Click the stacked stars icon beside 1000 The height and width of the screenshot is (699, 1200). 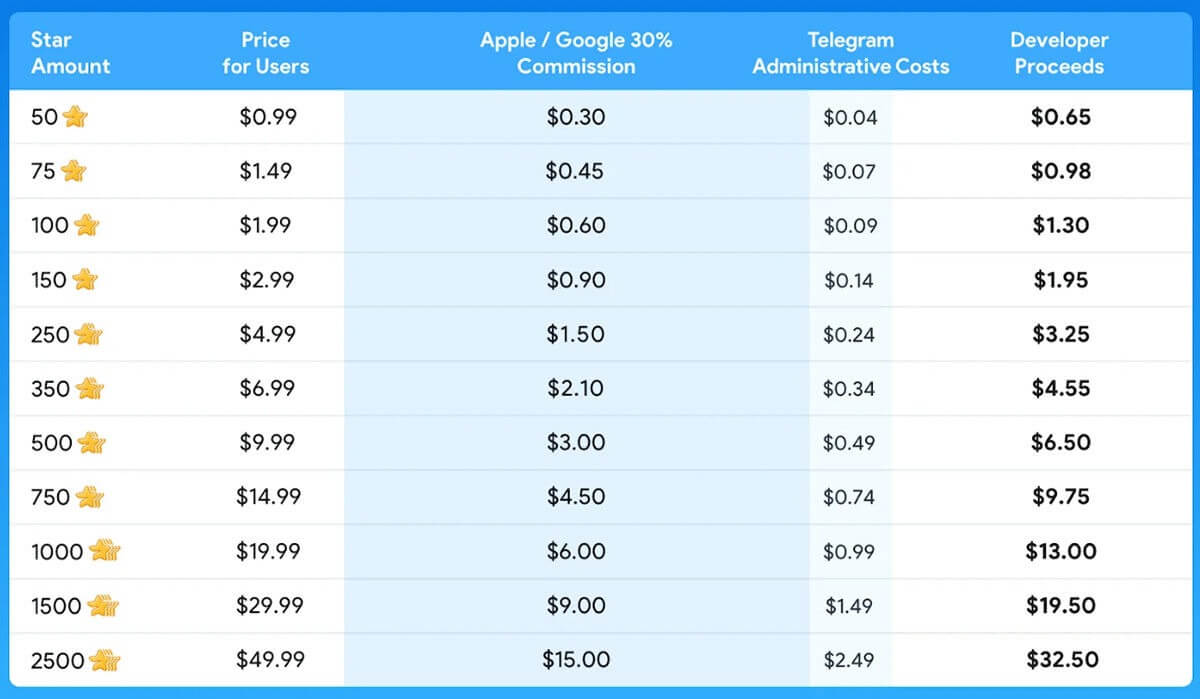[x=104, y=551]
